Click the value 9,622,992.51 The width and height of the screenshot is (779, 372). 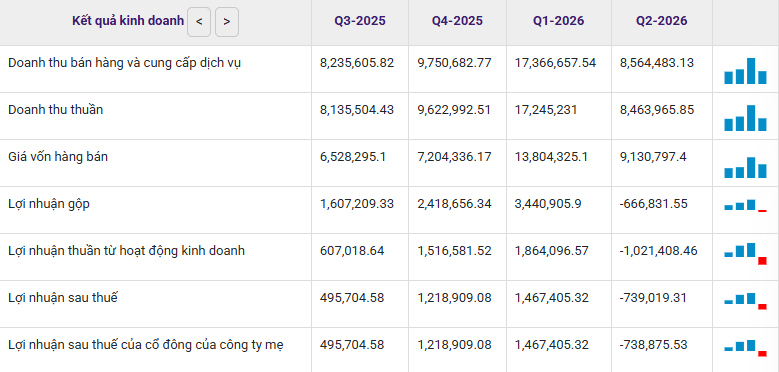tap(455, 110)
